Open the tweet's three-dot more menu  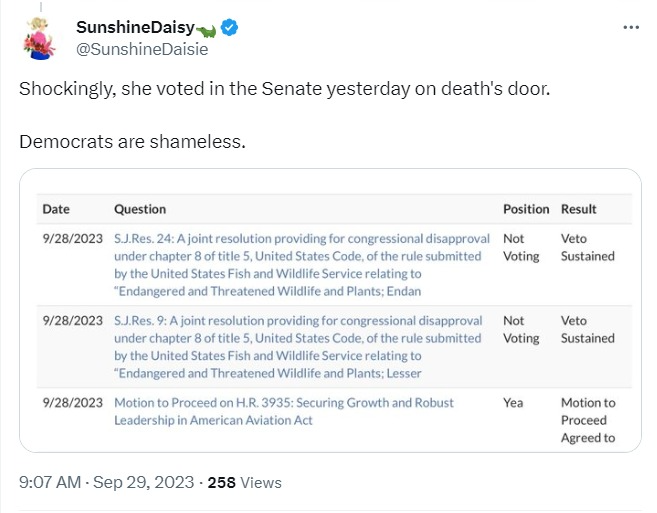tap(630, 27)
